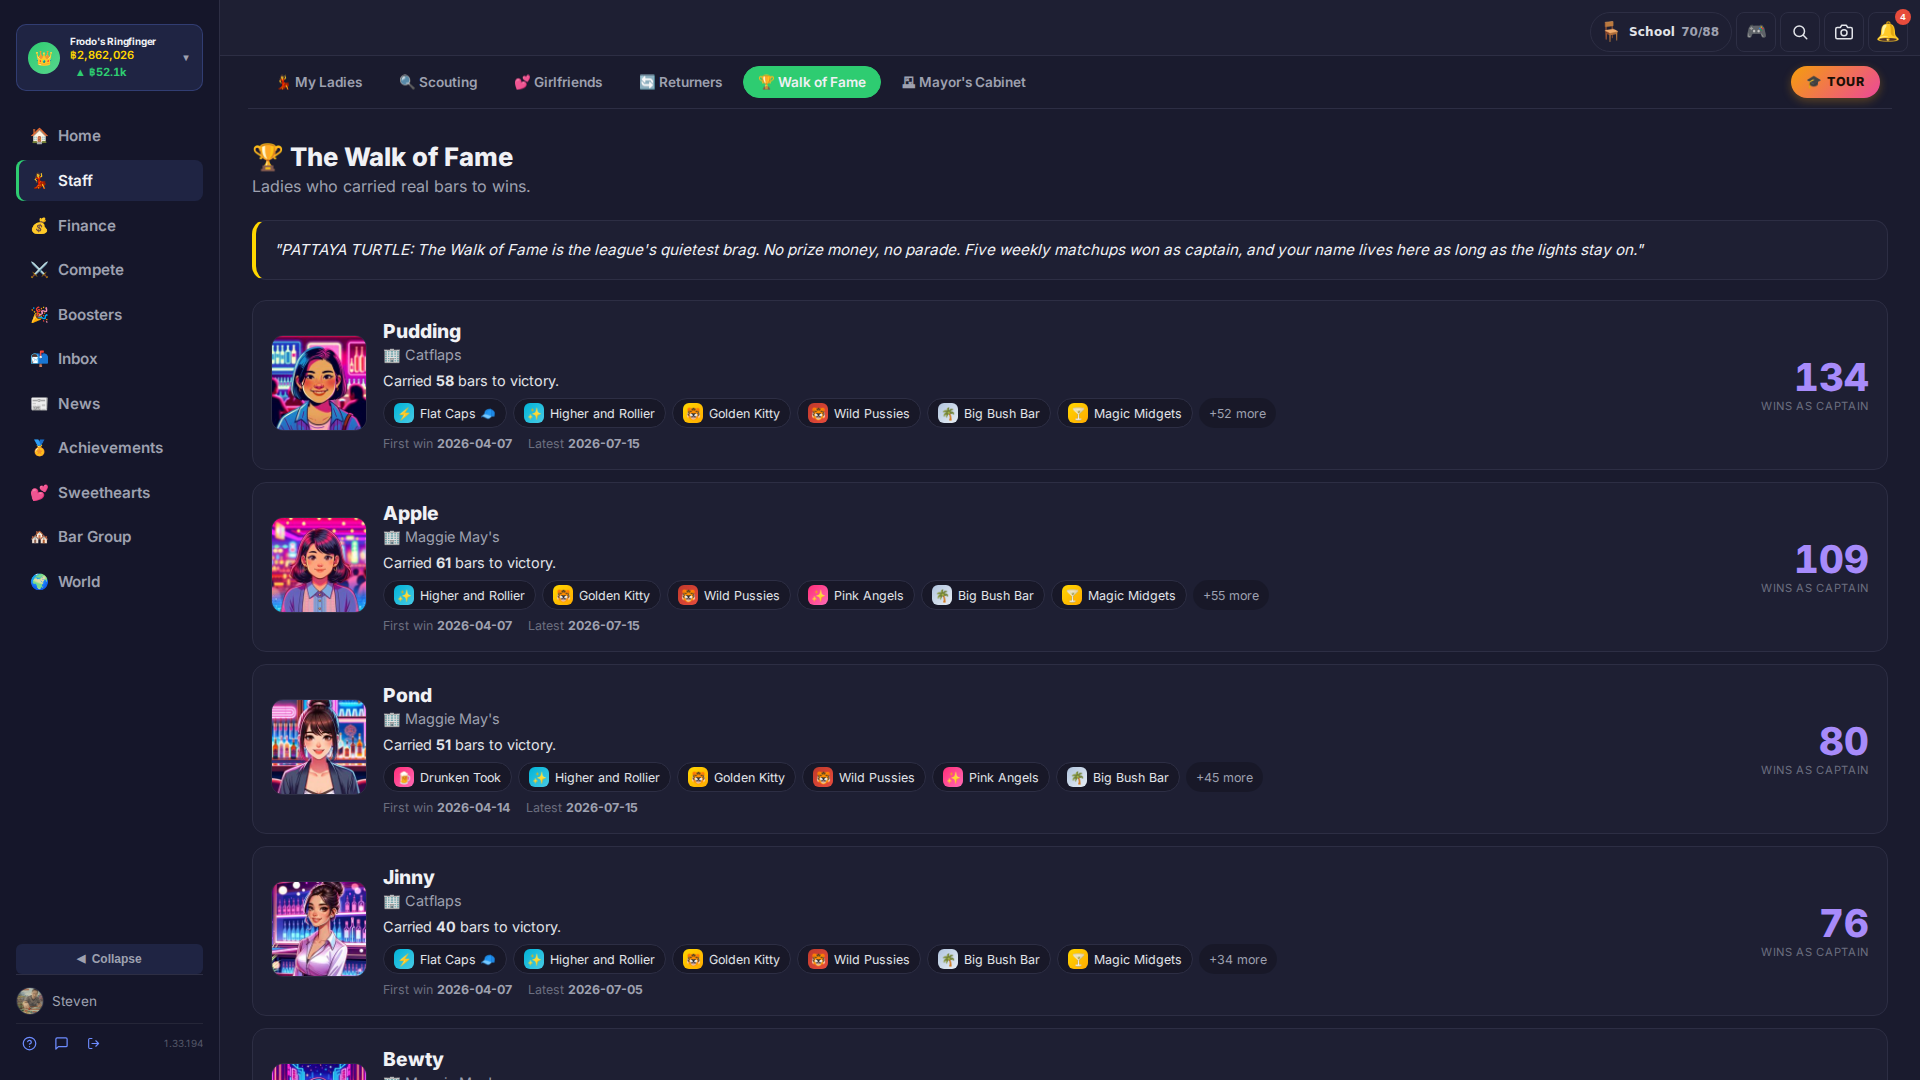The image size is (1920, 1080).
Task: Switch to the Scouting tab
Action: coord(438,82)
